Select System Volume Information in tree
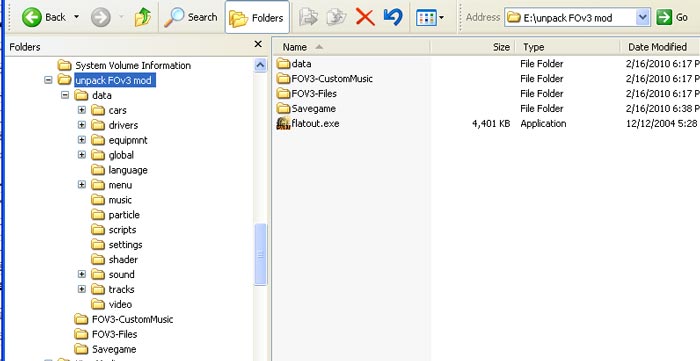The image size is (700, 361). tap(133, 66)
